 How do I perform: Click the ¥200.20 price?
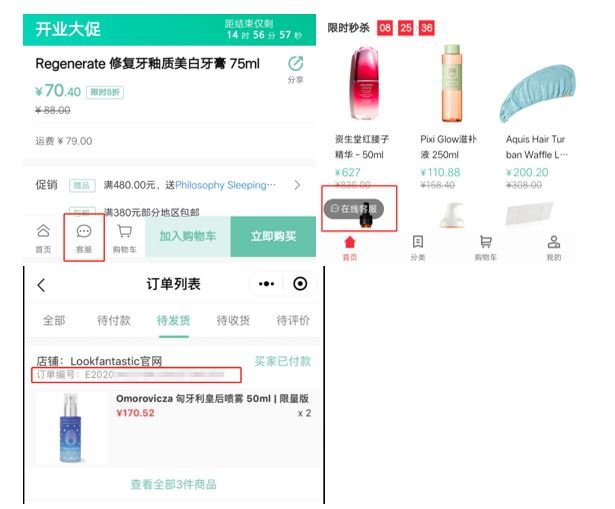[527, 172]
